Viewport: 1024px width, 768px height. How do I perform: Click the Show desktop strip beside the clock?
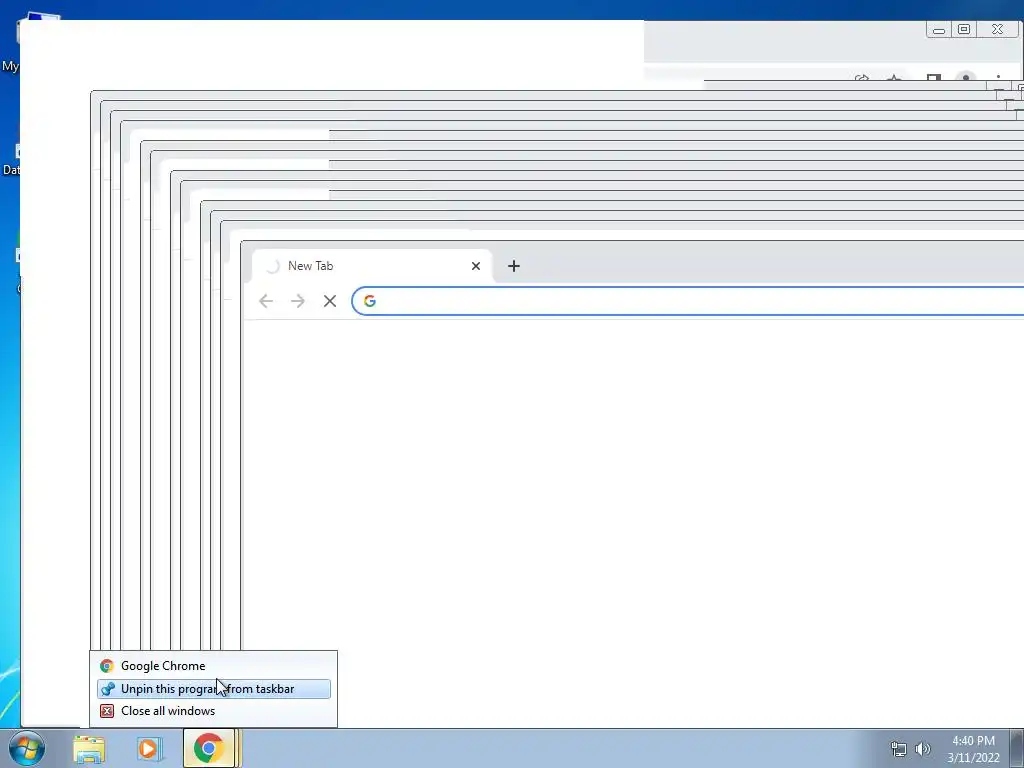(x=1017, y=748)
